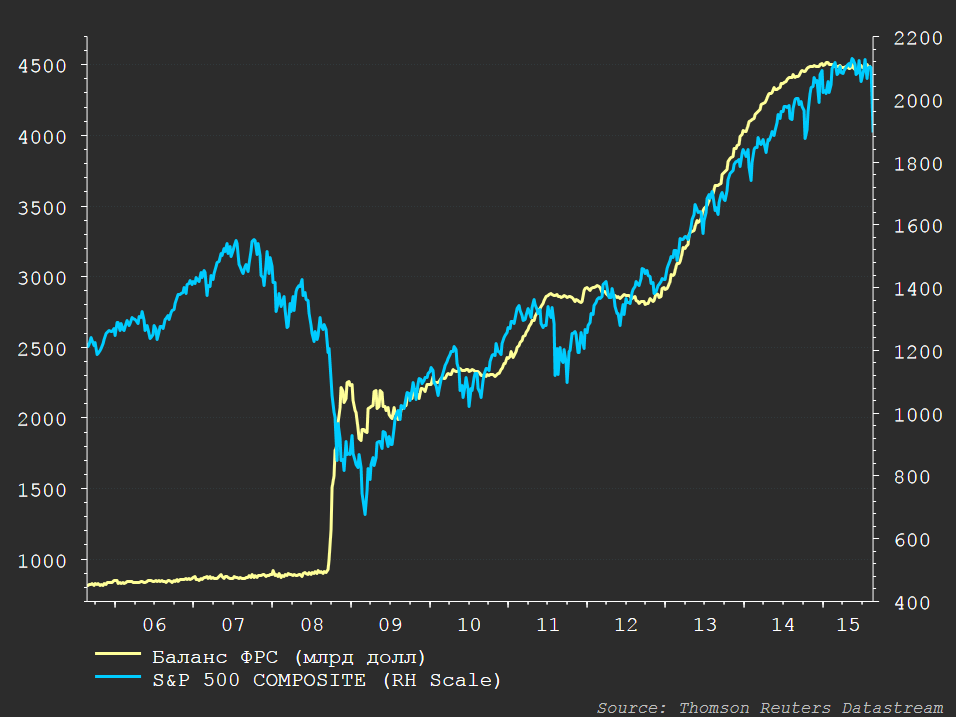Click the S&P 500 lowest trough in 2009
The height and width of the screenshot is (717, 956).
365,514
